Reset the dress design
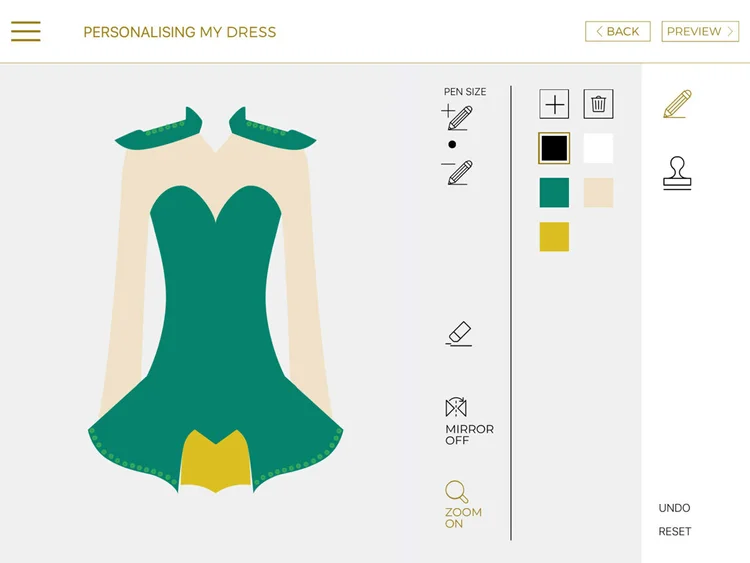The height and width of the screenshot is (563, 750). click(x=674, y=531)
